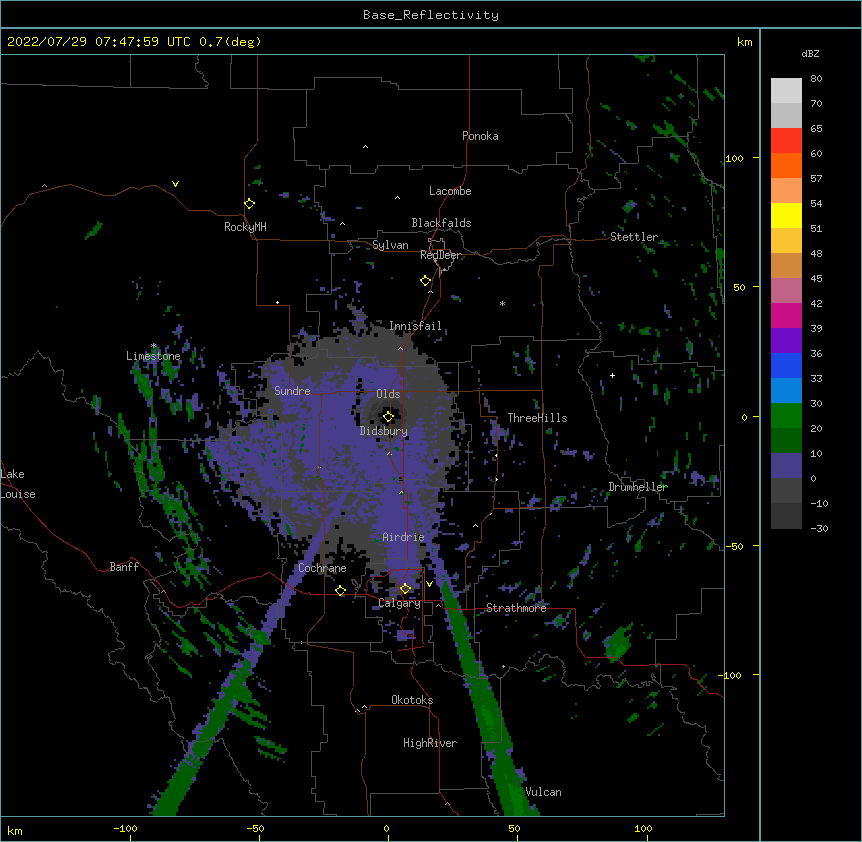The image size is (862, 842).
Task: Click the 80 value in dBZ legend
Action: [x=816, y=79]
